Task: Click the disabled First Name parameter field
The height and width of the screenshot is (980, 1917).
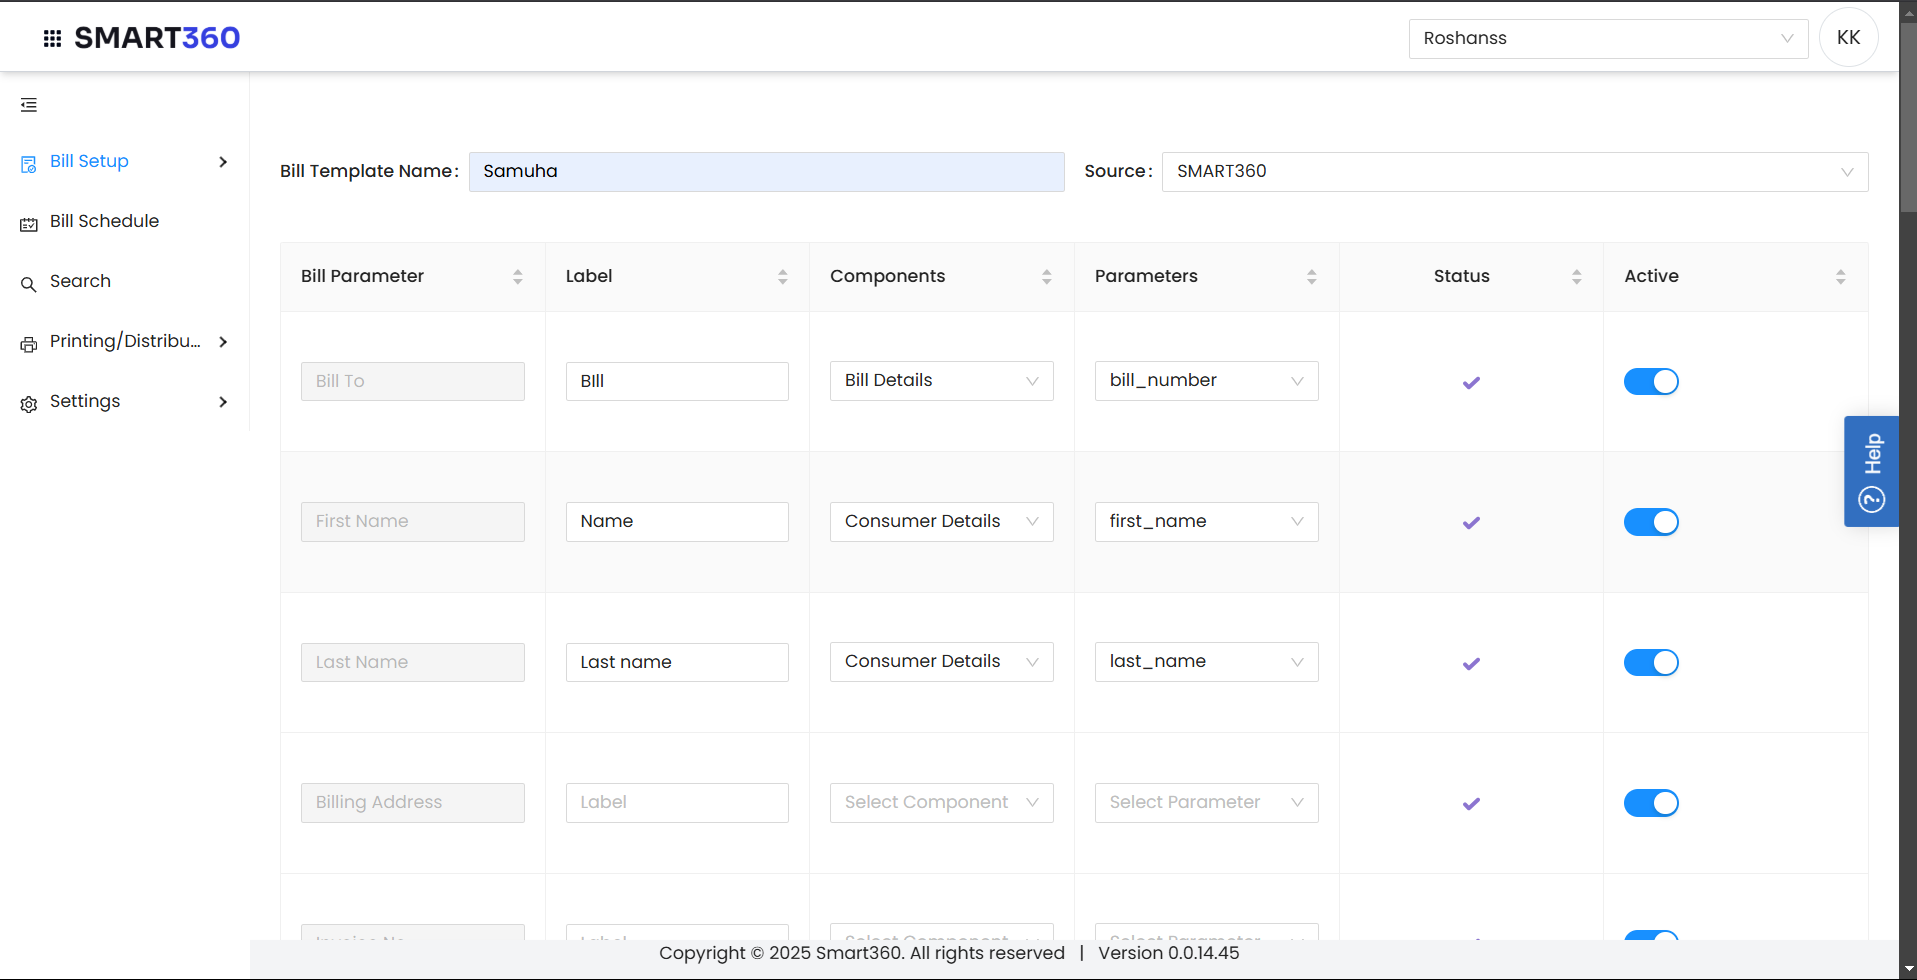Action: click(x=412, y=522)
